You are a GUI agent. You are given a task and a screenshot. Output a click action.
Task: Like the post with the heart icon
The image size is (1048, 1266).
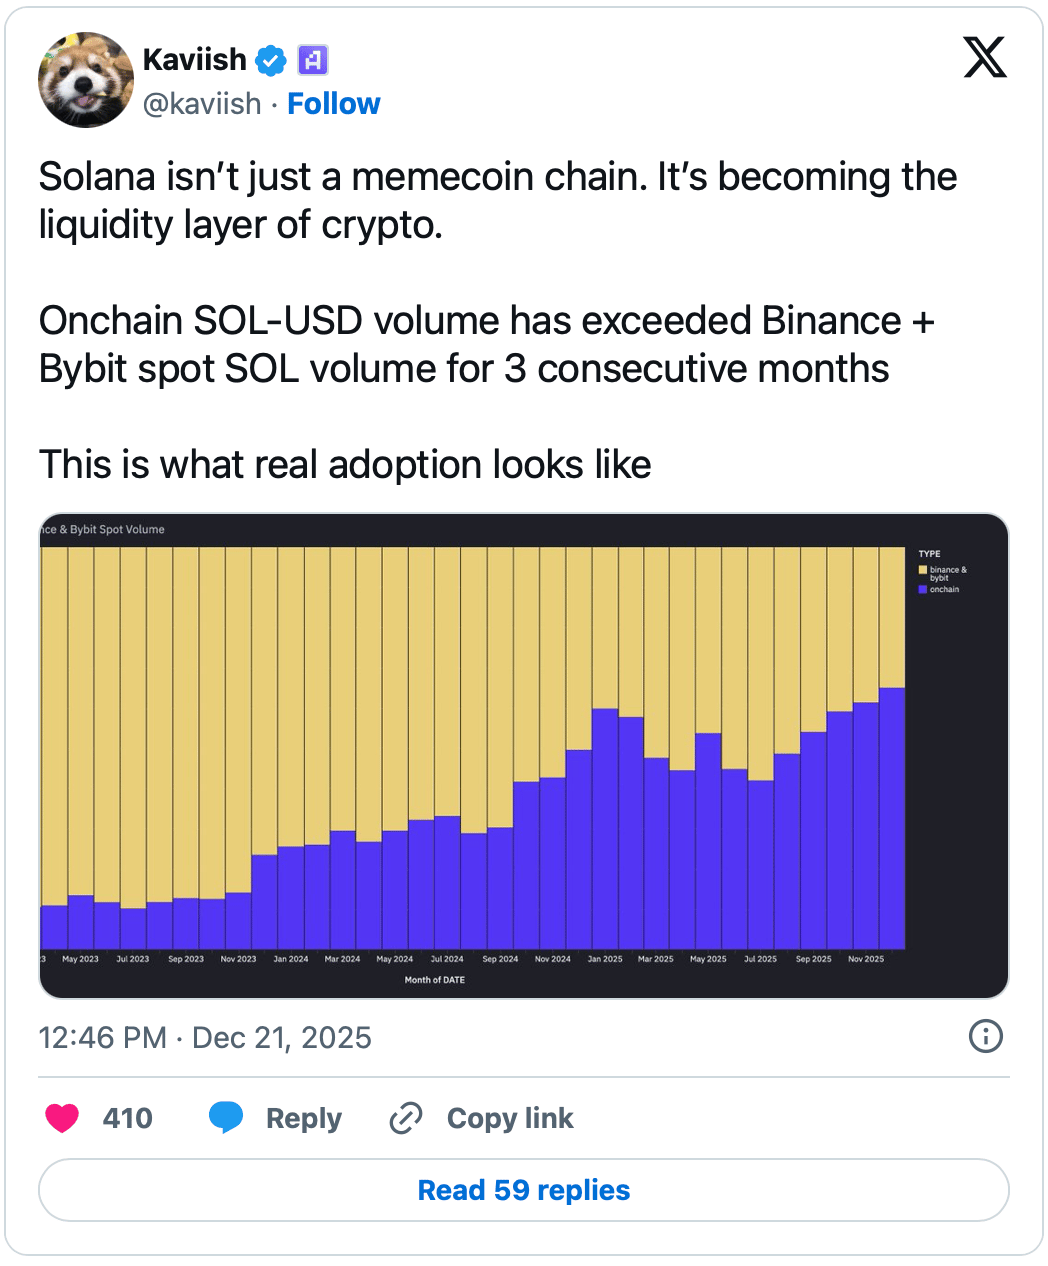(62, 1117)
